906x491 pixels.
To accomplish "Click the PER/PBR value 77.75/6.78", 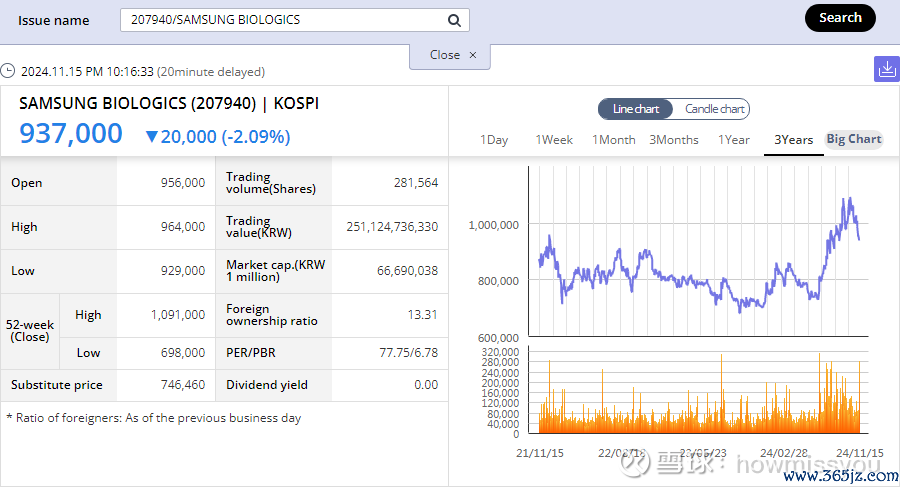I will [x=409, y=353].
